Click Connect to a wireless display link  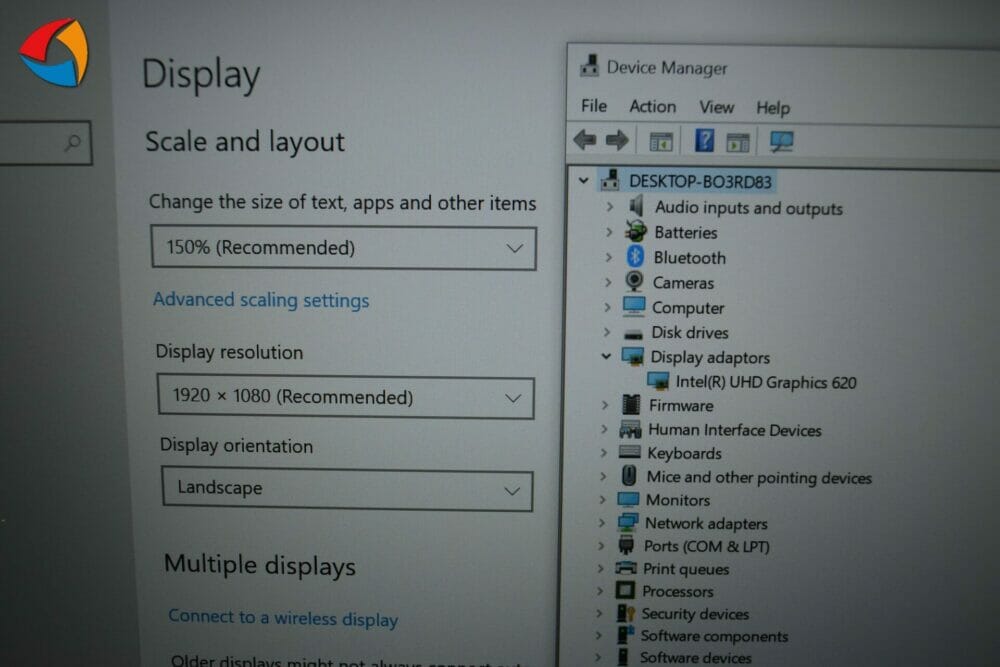click(x=283, y=618)
